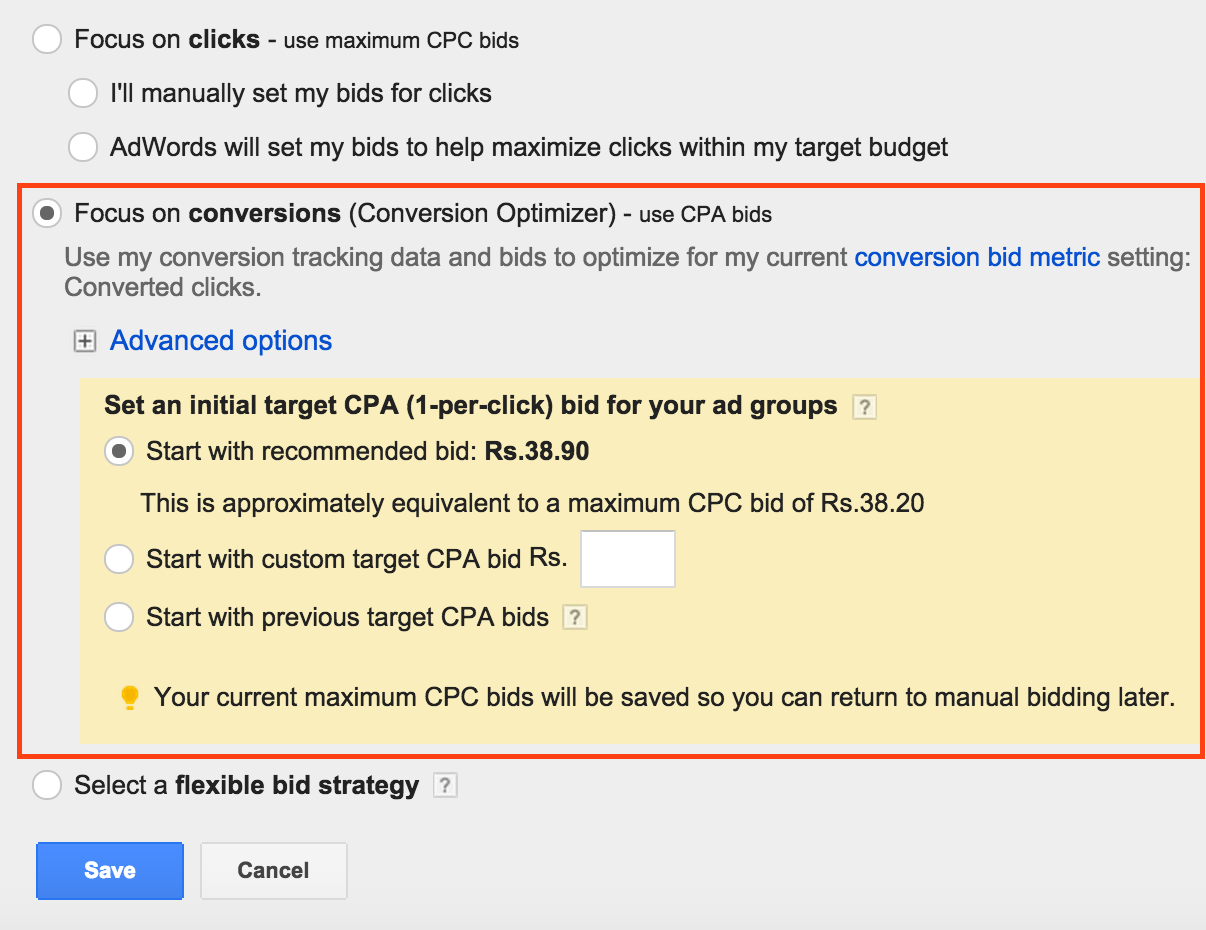This screenshot has height=930, width=1206.
Task: Click the help icon next to the target CPA heading
Action: 864,406
